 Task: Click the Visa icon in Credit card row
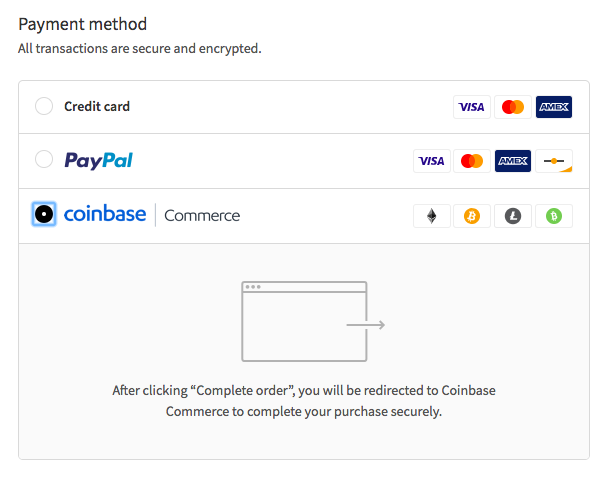(x=471, y=107)
